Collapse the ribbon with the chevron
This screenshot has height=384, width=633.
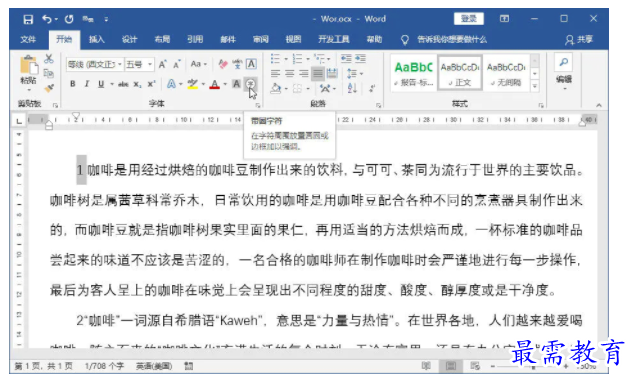coord(599,105)
